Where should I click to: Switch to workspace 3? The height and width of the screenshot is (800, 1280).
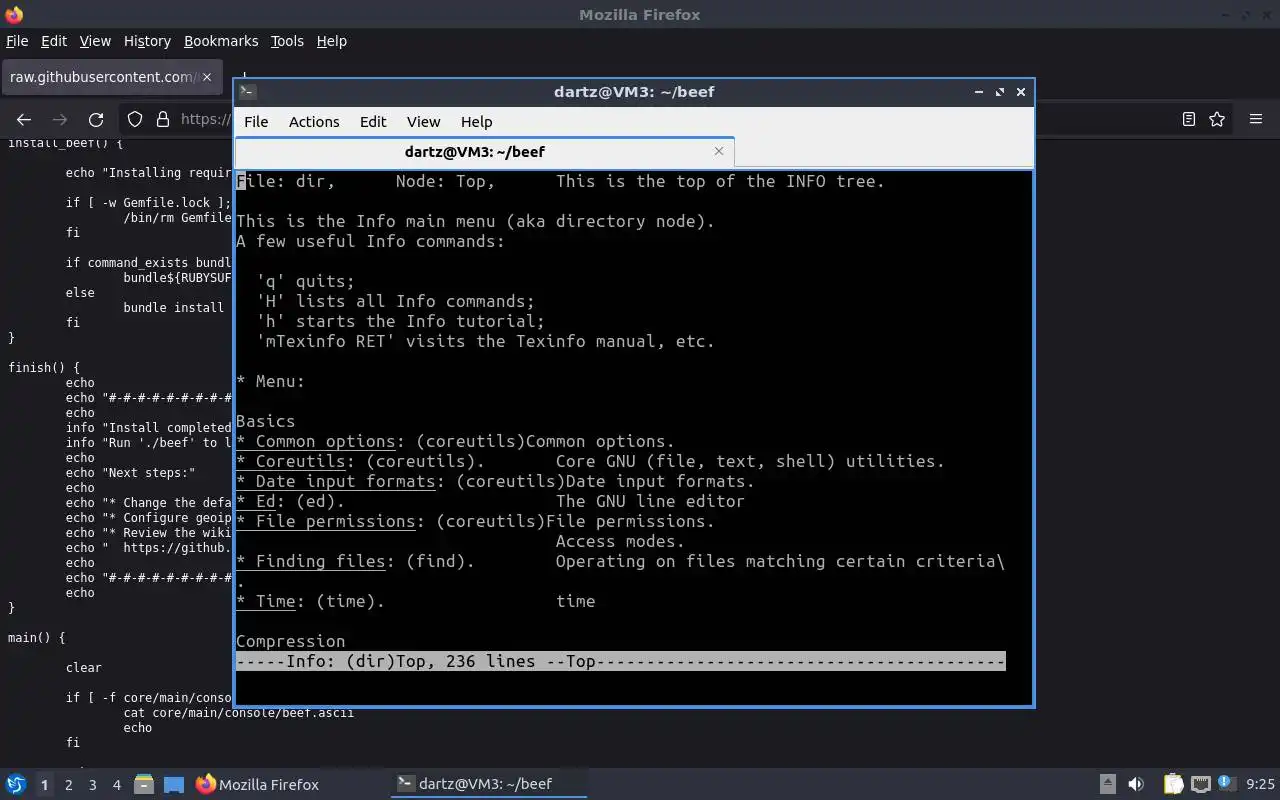93,785
